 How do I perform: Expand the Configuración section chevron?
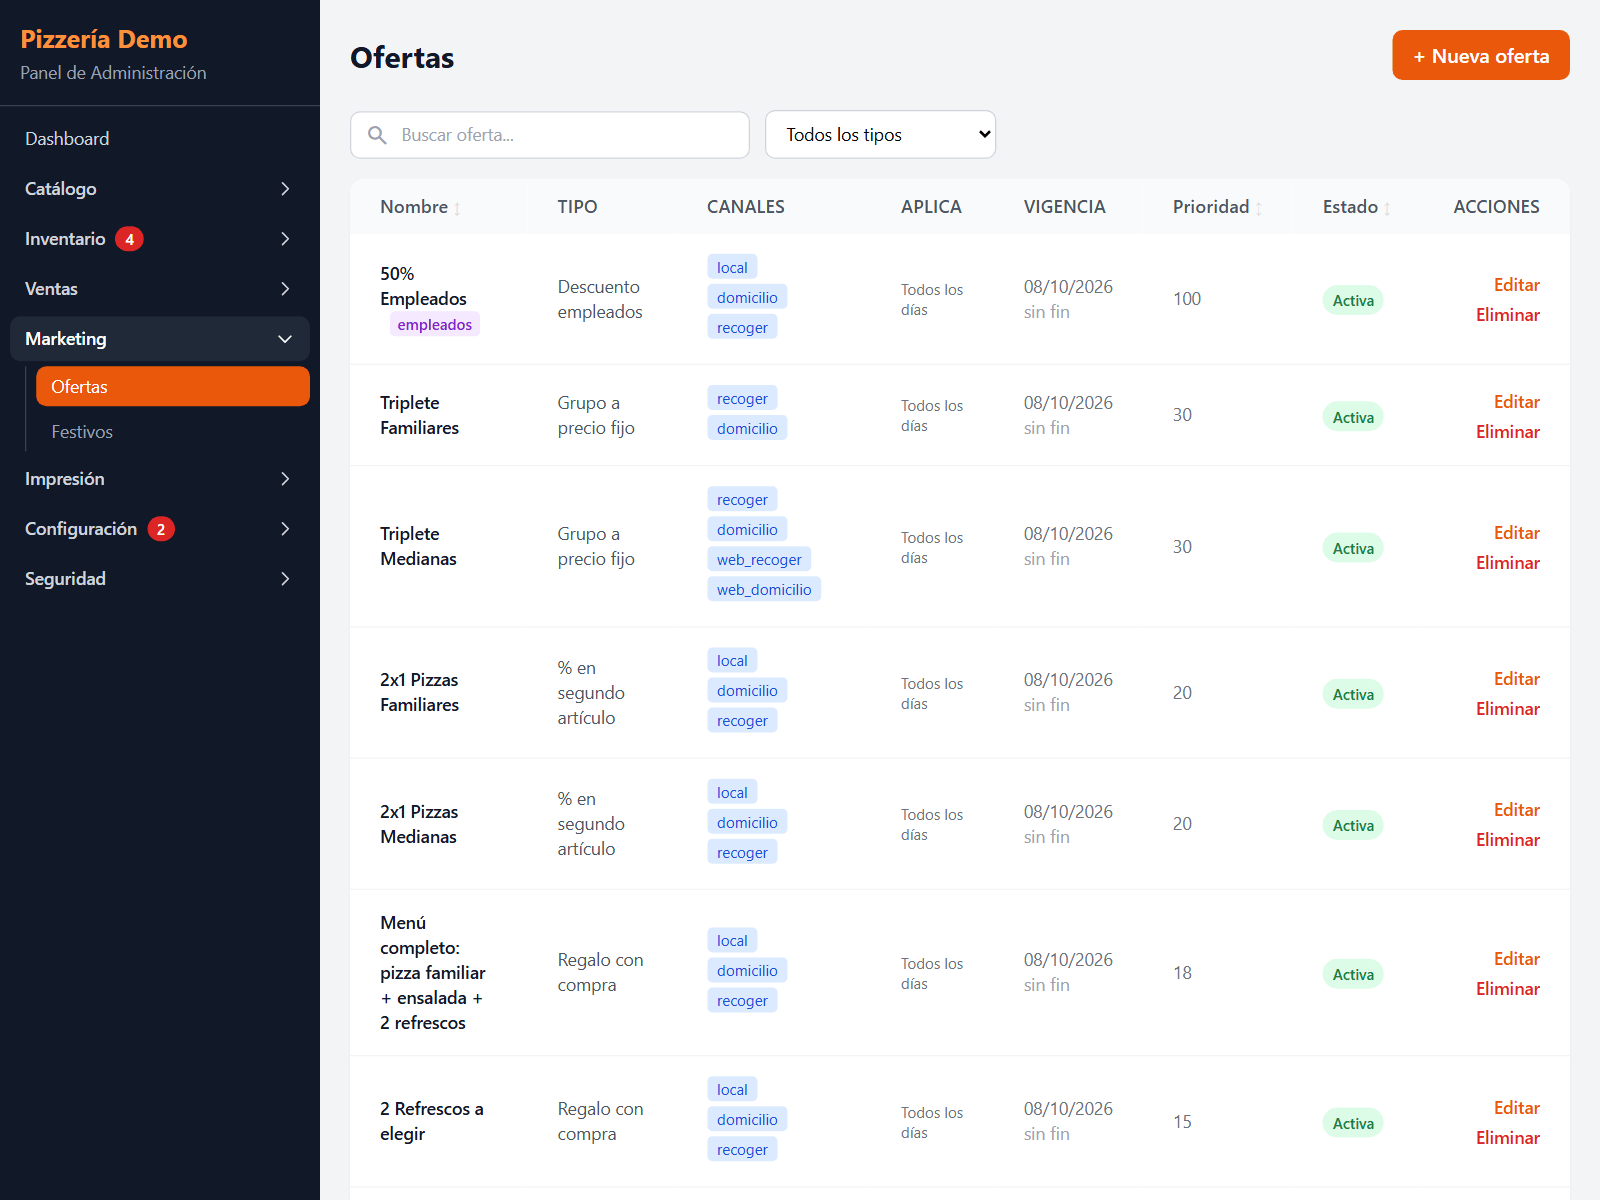pos(285,529)
